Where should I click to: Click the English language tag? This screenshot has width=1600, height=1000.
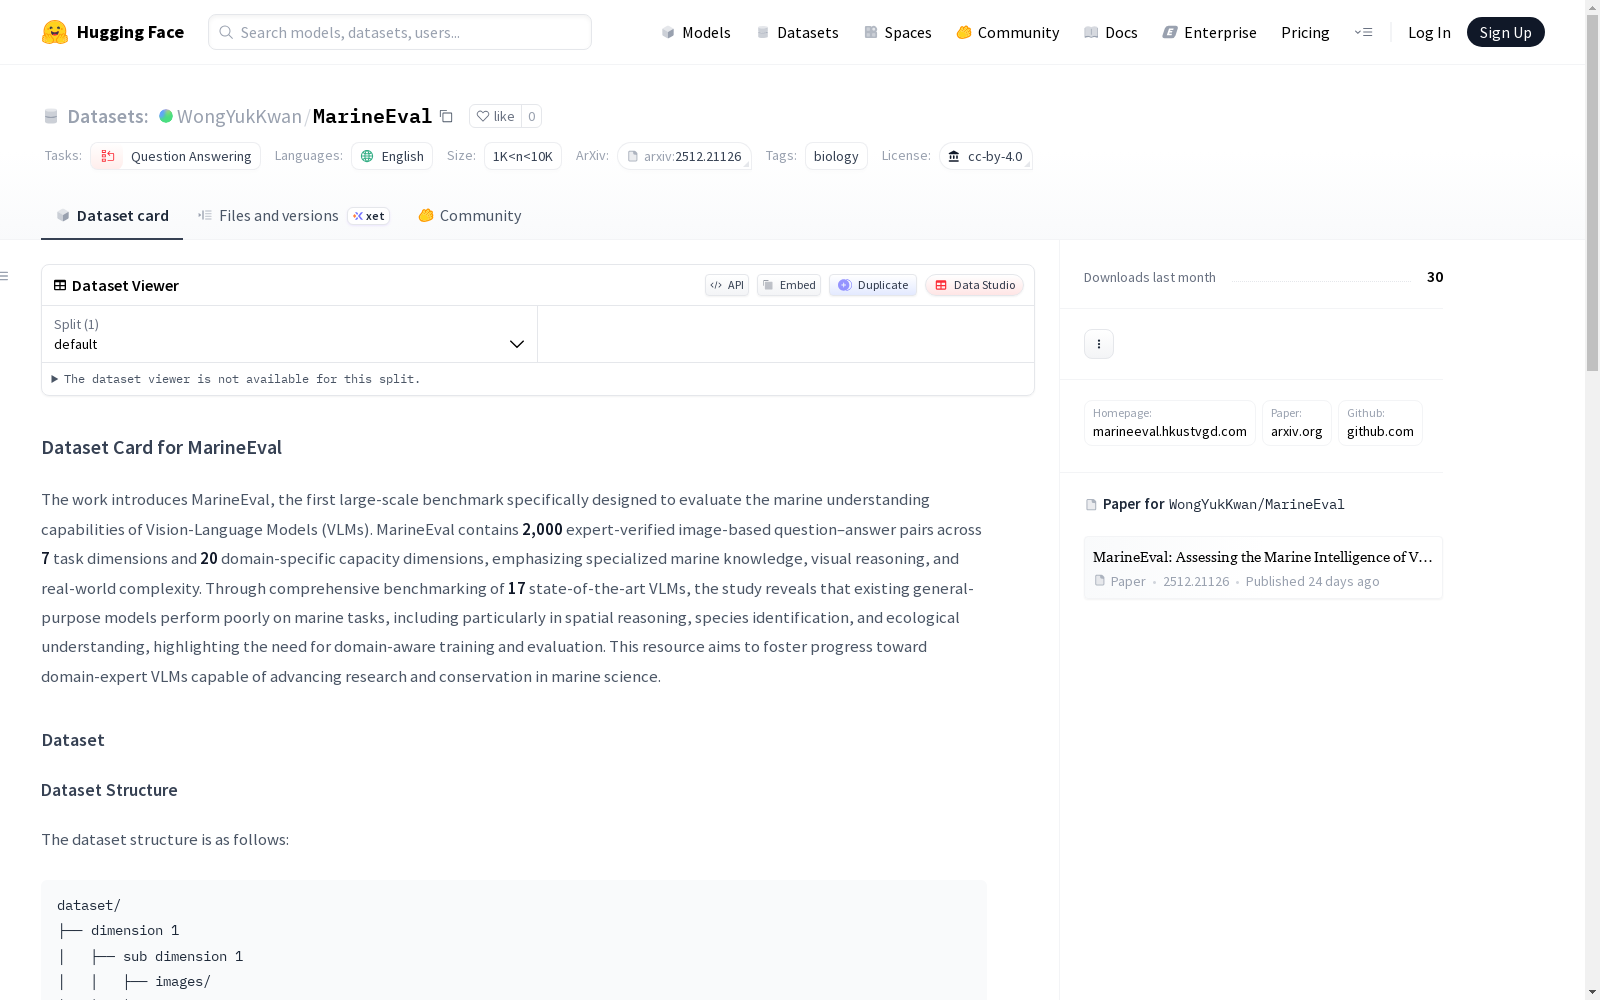point(392,156)
